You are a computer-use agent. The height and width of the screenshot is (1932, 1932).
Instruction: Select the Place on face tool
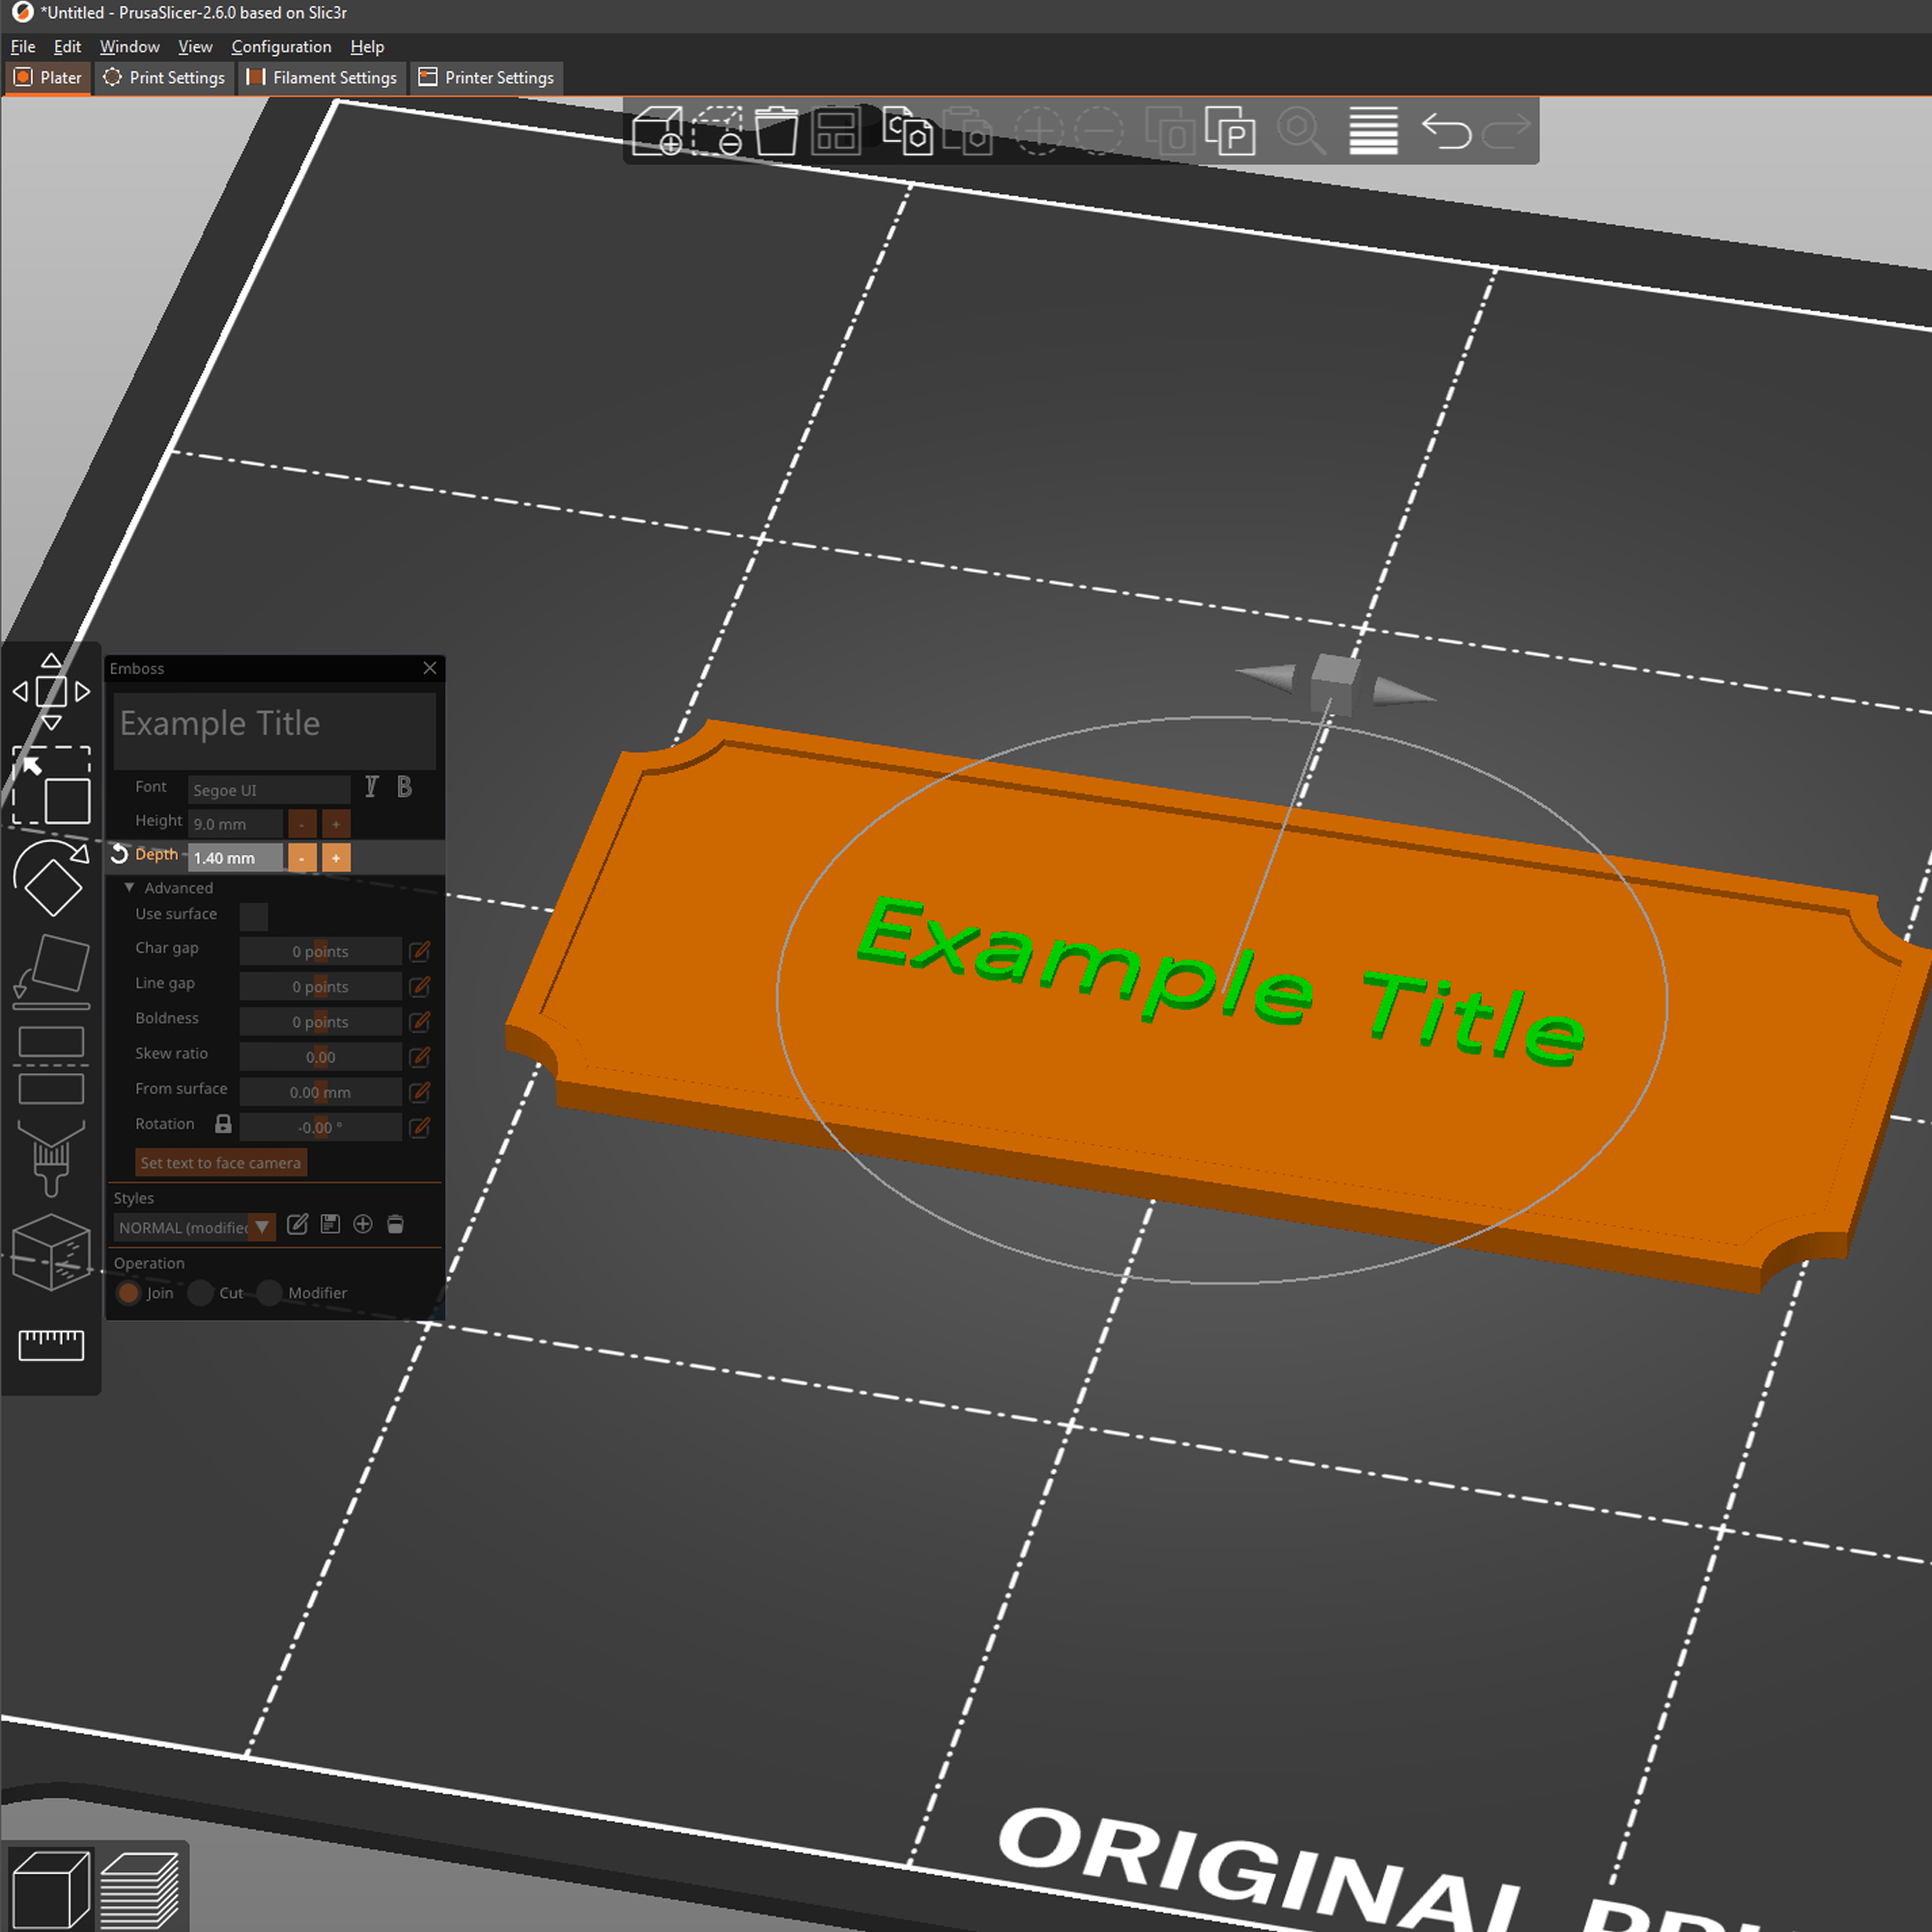[51, 972]
